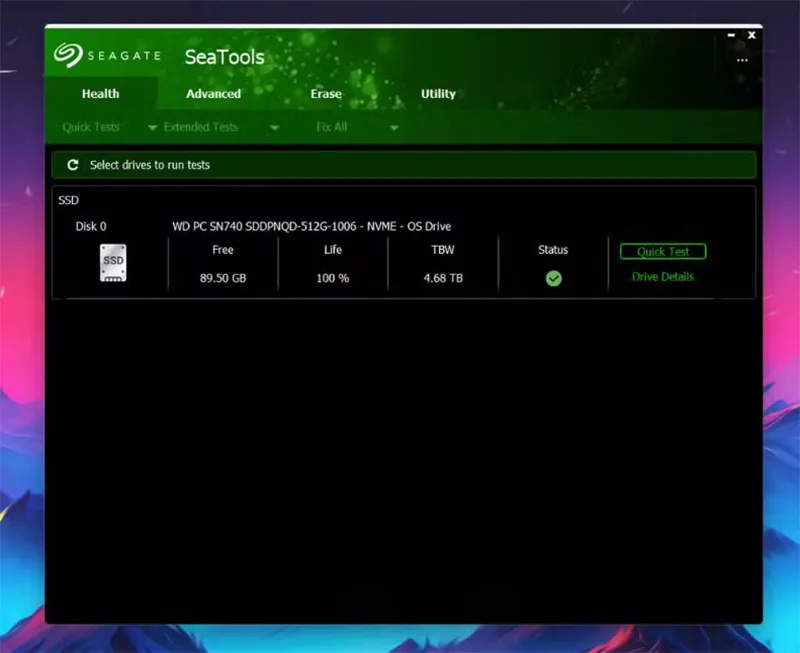
Task: Open the Fix All dropdown arrow
Action: tap(394, 128)
